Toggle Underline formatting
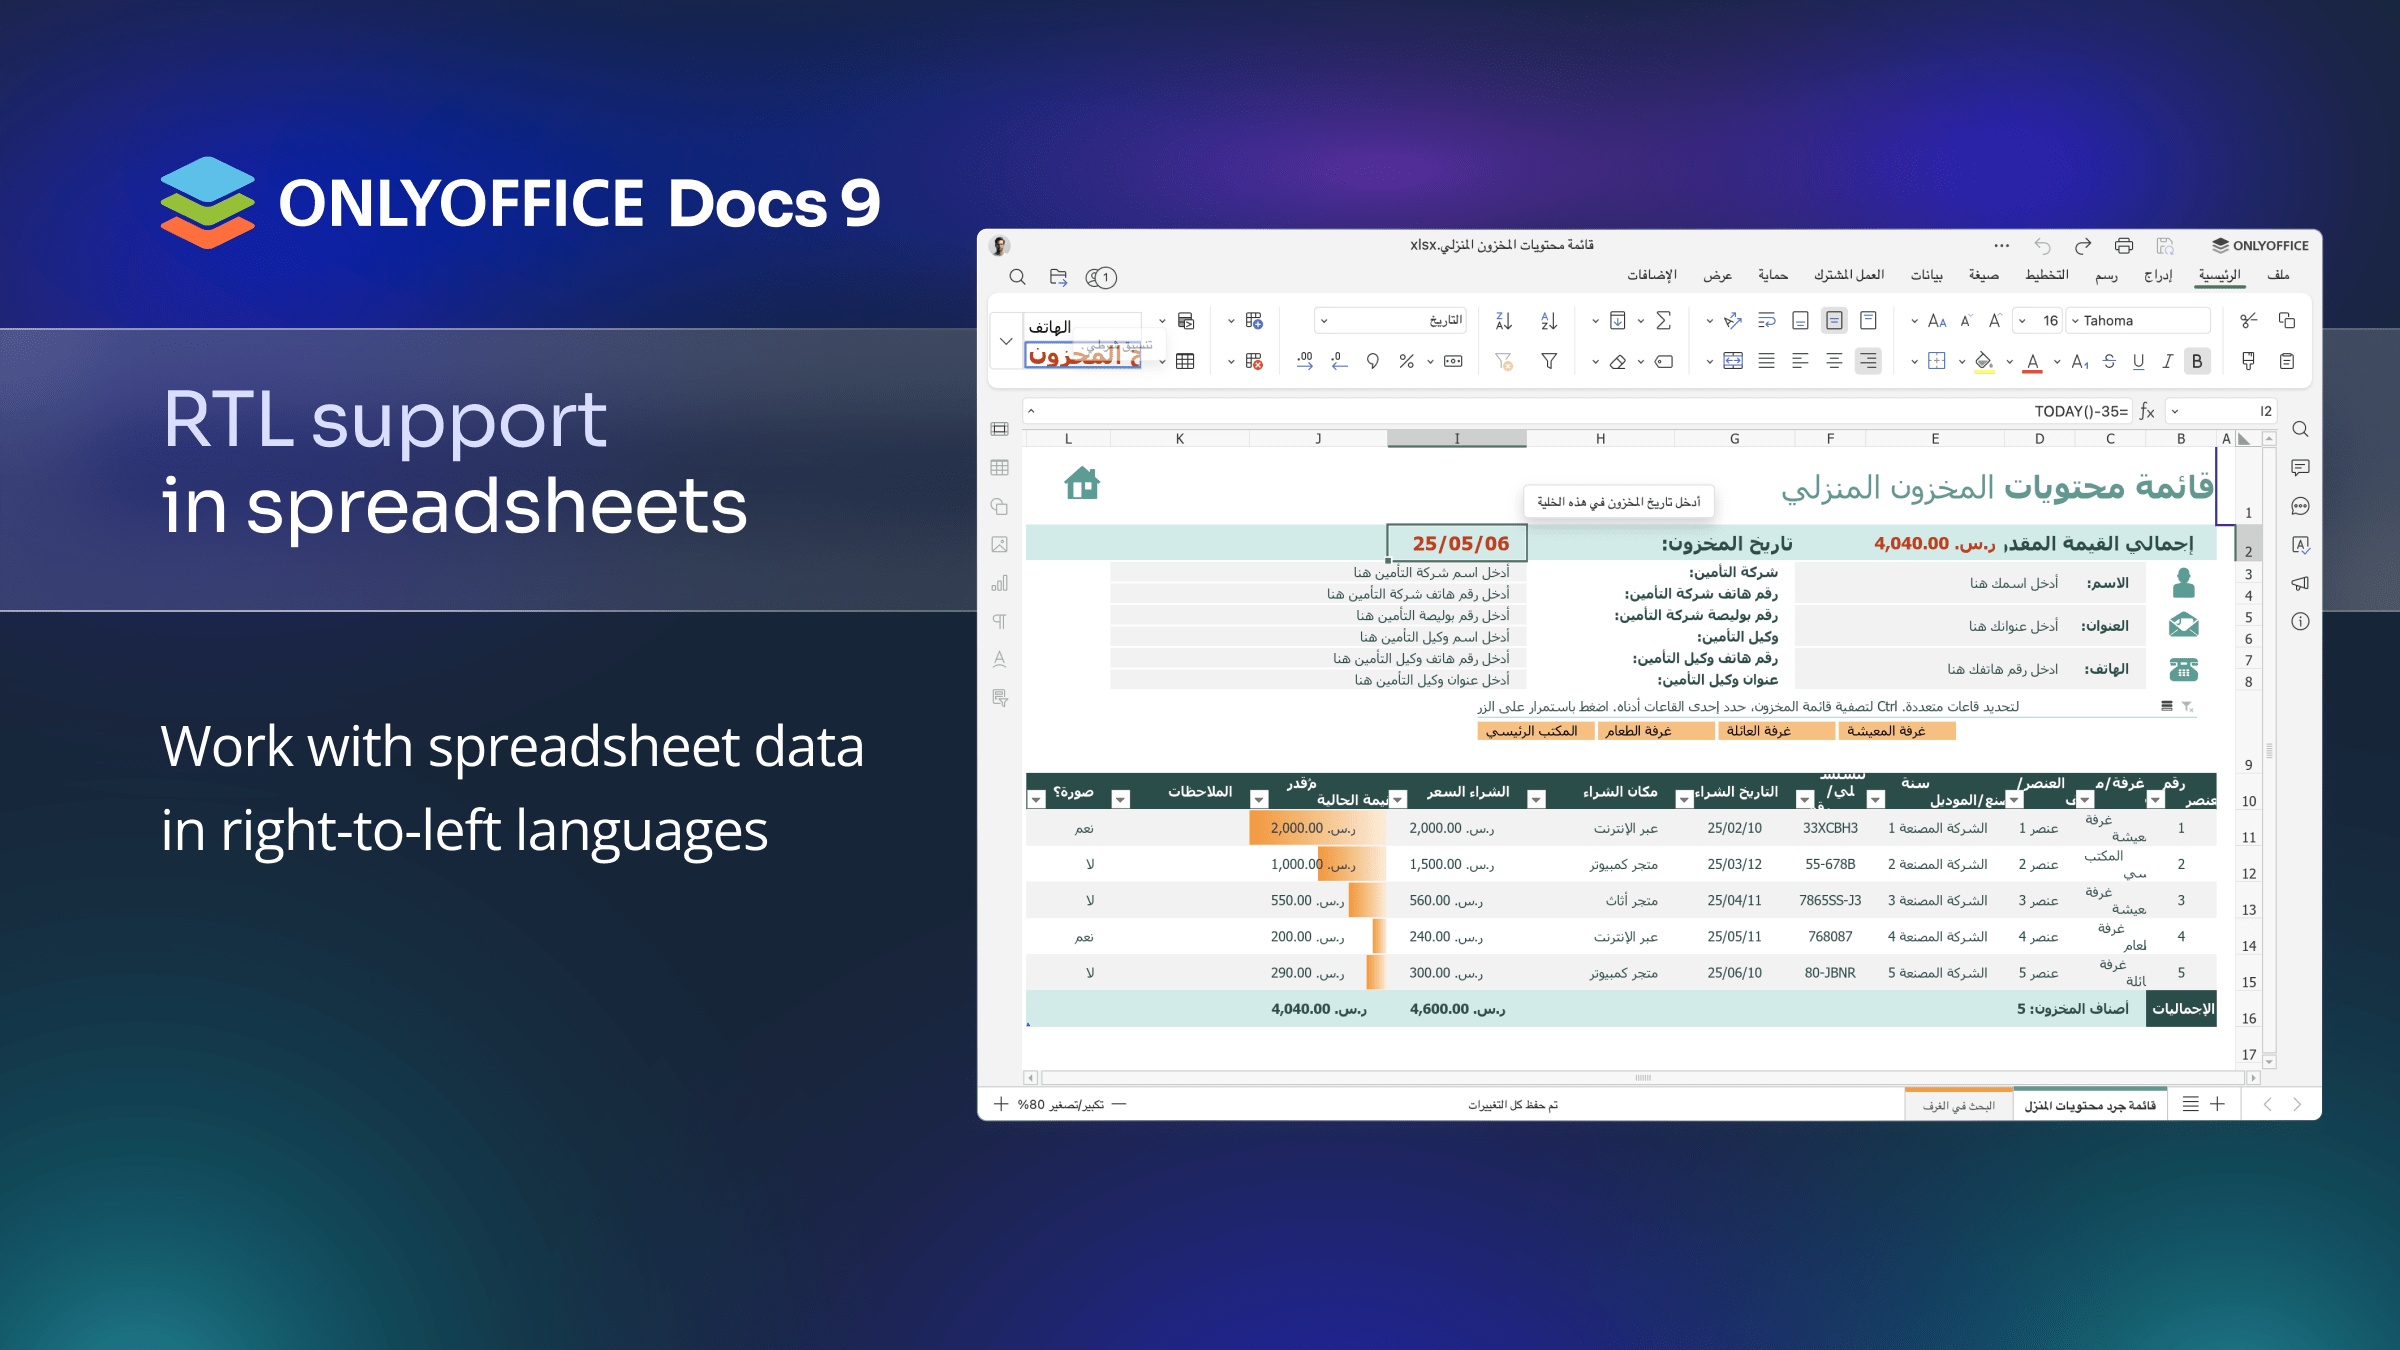 coord(2138,361)
